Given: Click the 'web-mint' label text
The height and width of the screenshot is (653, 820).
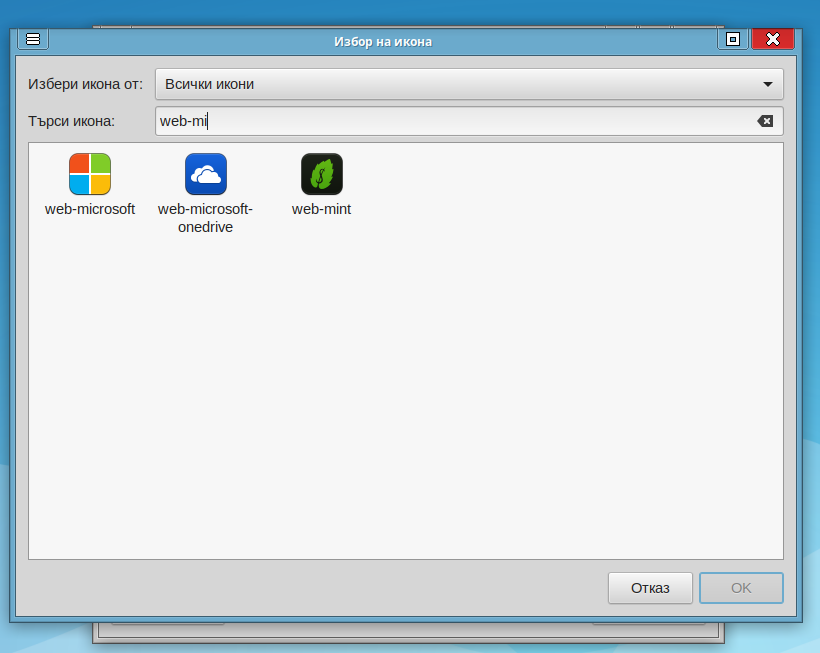Looking at the screenshot, I should (x=322, y=209).
